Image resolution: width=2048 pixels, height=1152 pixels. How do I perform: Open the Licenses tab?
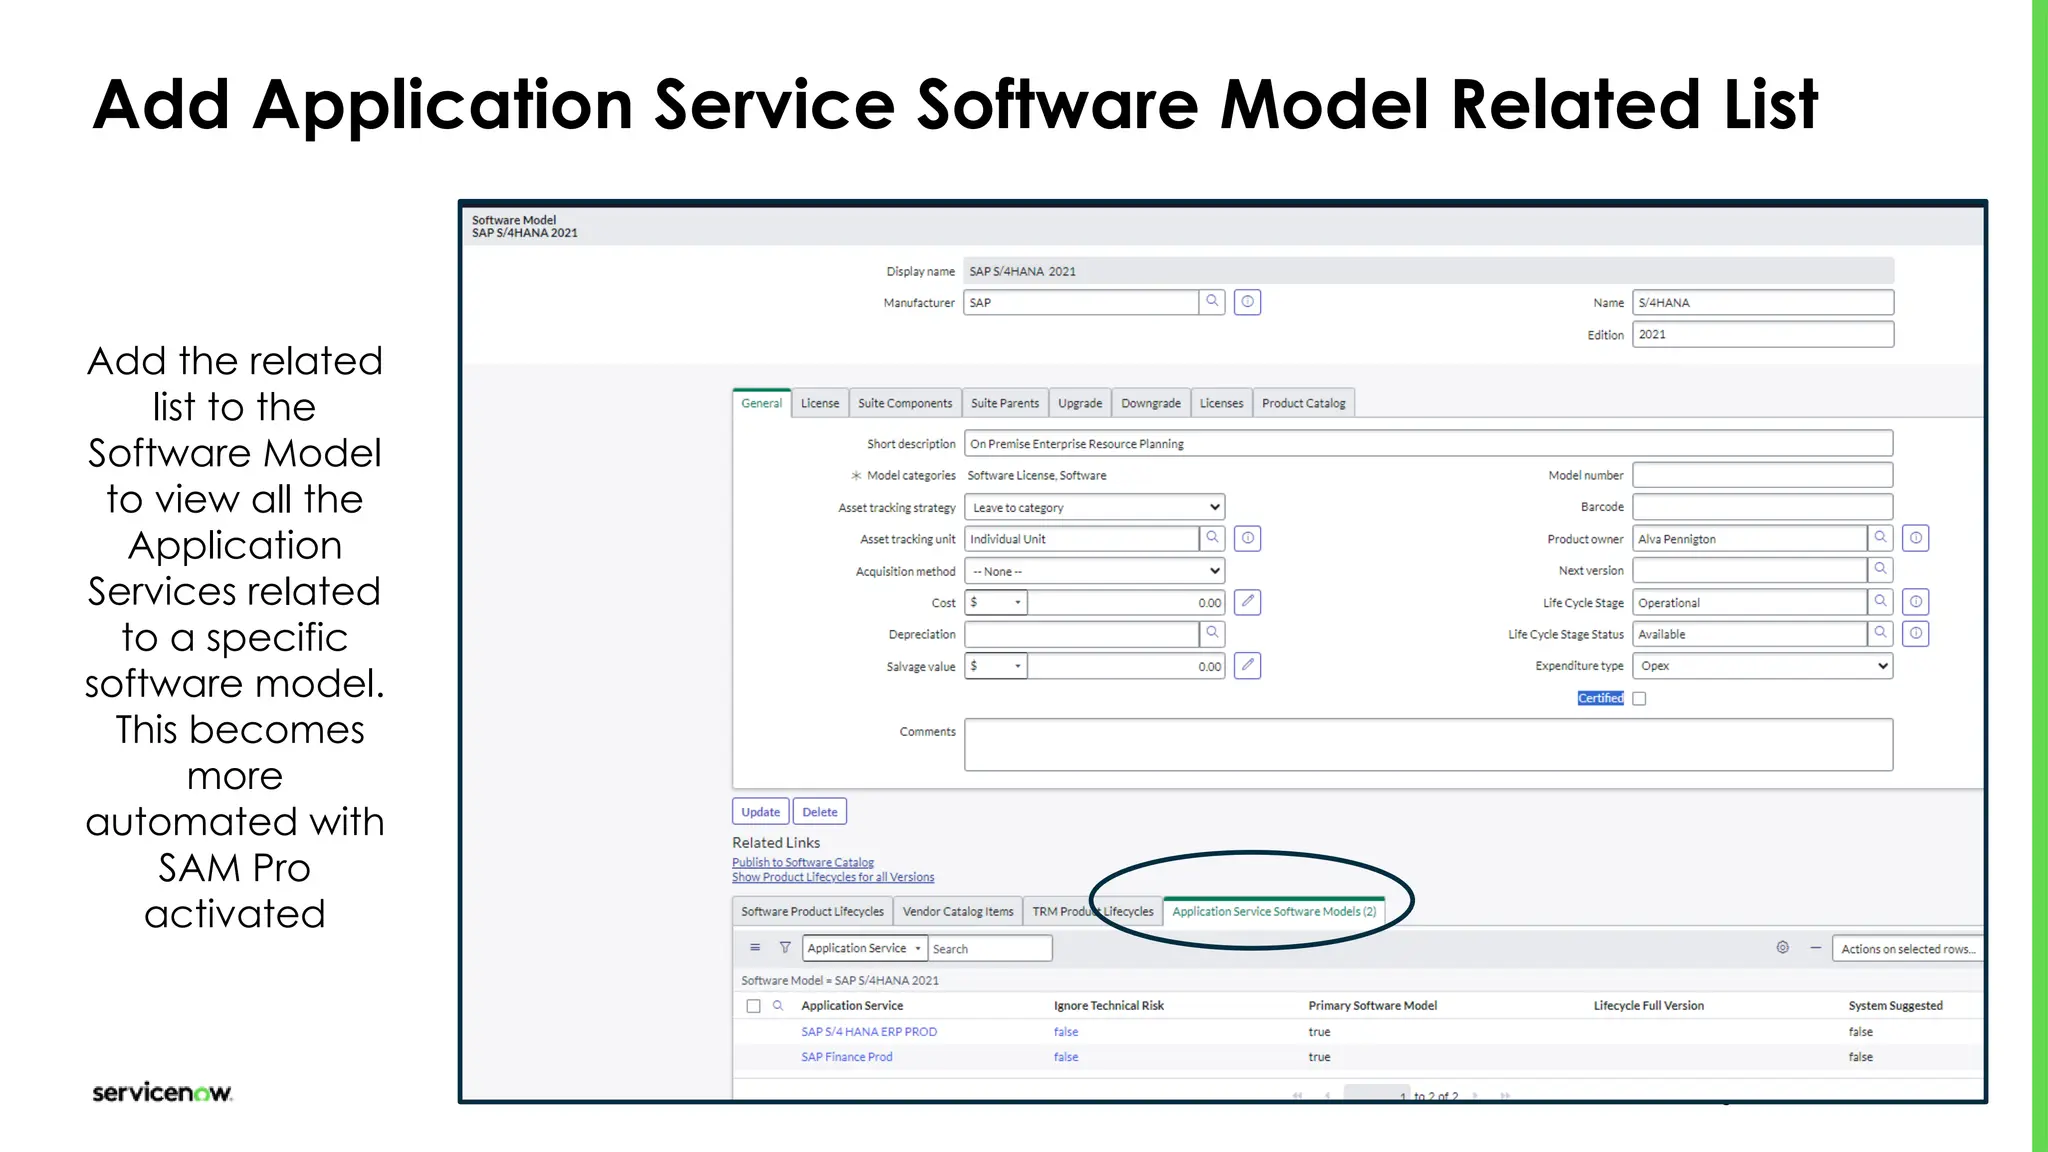pos(1221,403)
